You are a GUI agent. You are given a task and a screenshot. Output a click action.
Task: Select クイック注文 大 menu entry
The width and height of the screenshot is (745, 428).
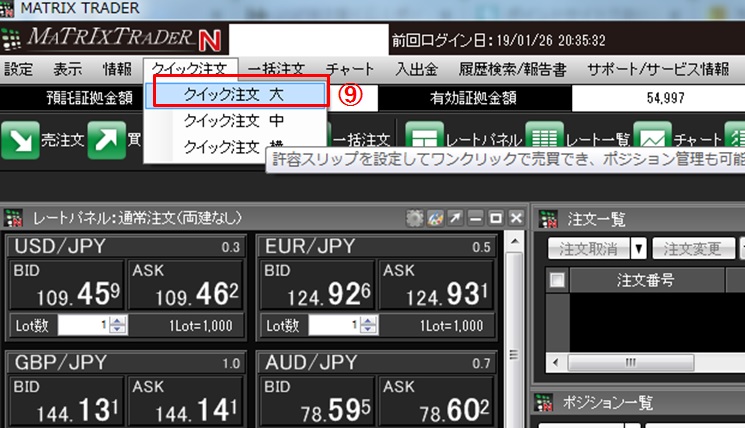[236, 95]
